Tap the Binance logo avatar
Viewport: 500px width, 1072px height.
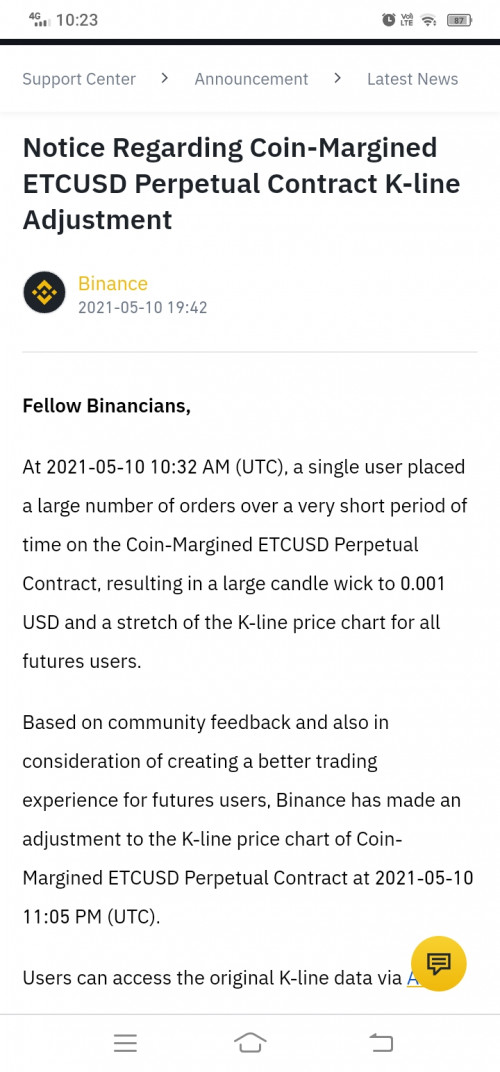click(44, 293)
